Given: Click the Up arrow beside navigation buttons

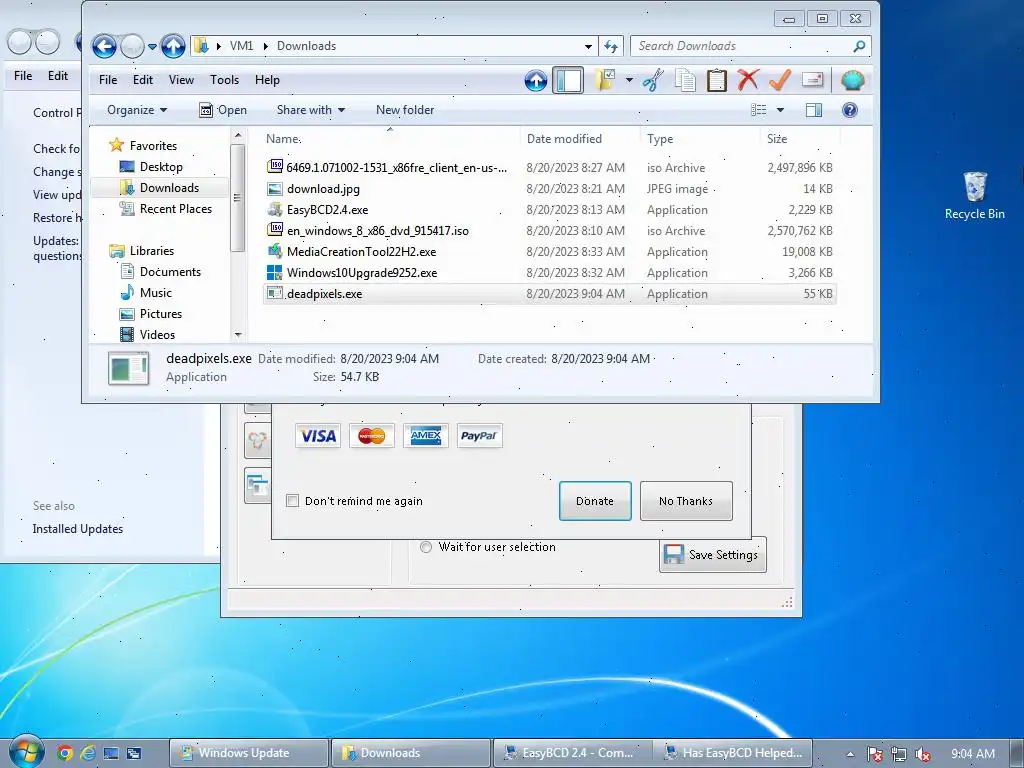Looking at the screenshot, I should (x=173, y=46).
